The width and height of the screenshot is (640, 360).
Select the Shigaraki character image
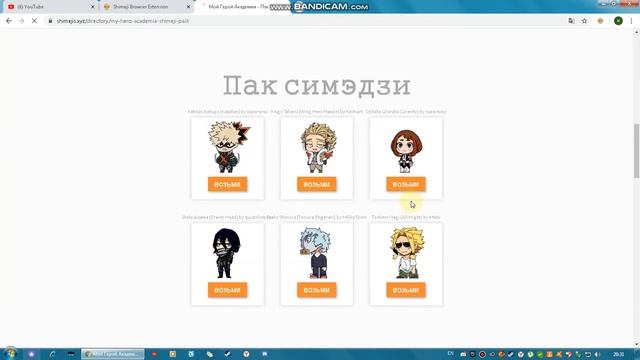[316, 253]
